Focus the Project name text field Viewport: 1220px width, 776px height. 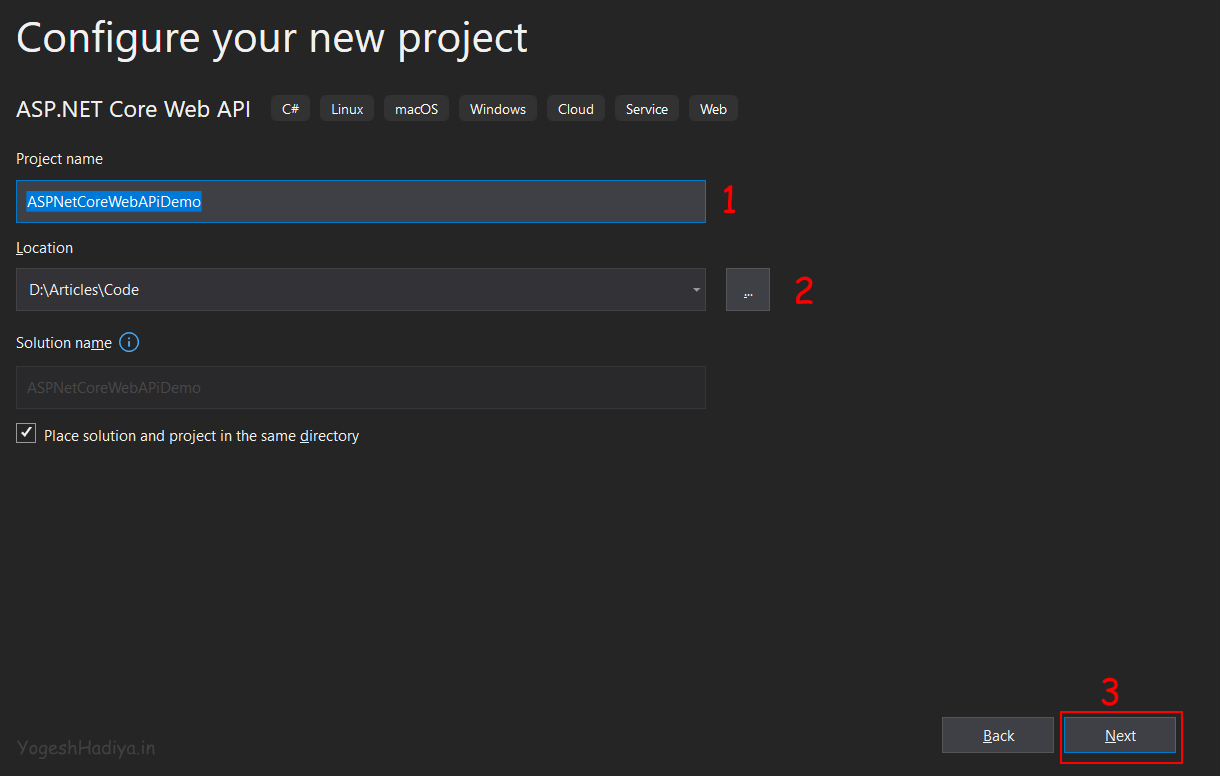(x=361, y=201)
